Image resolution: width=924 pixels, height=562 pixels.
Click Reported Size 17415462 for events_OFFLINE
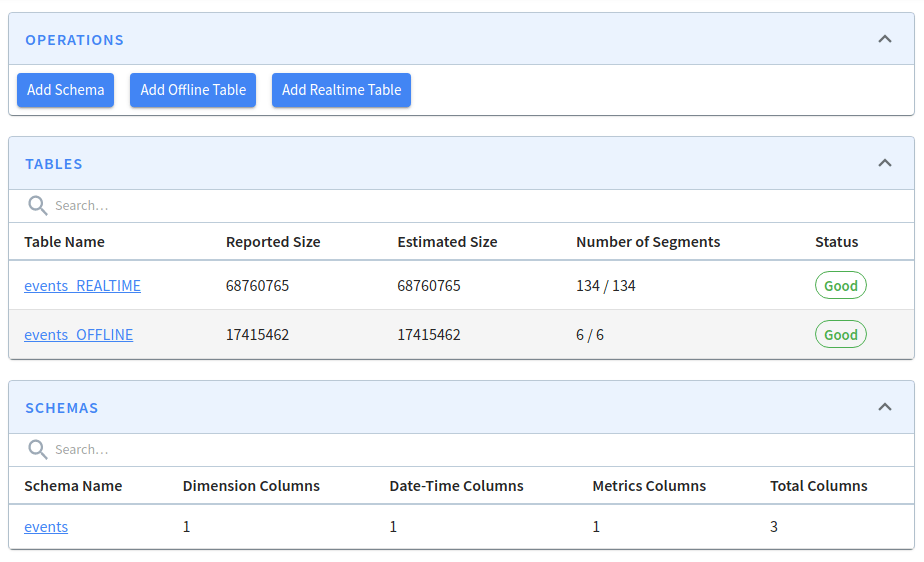tap(258, 335)
